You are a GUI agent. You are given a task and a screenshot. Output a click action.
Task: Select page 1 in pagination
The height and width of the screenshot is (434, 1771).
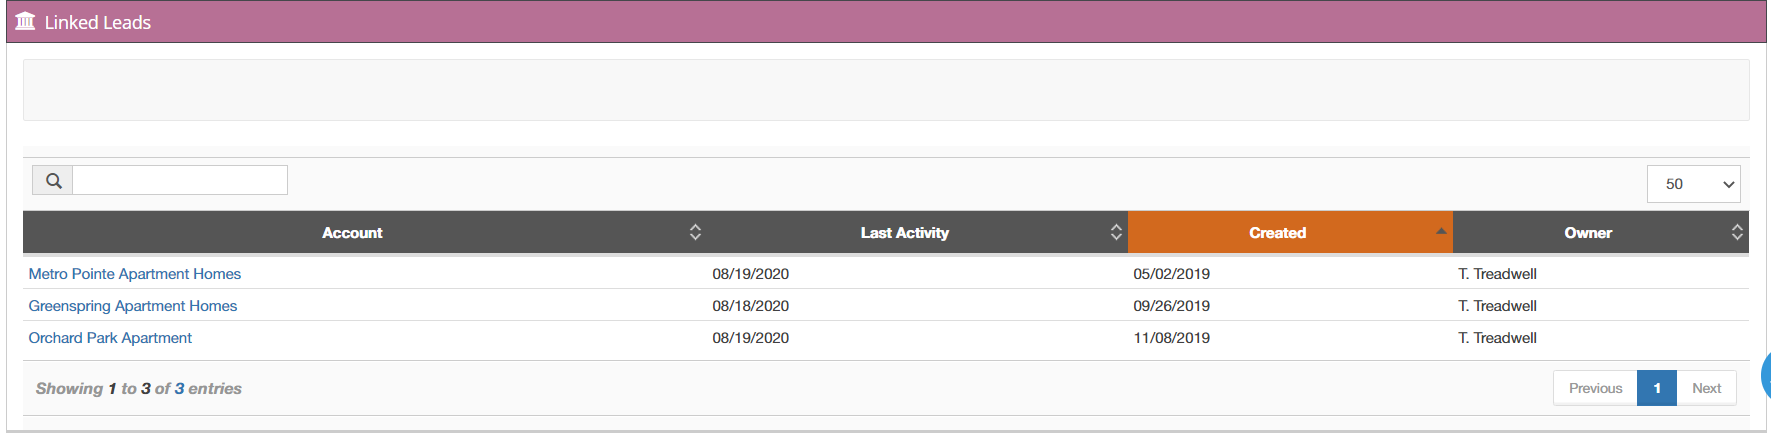[1657, 388]
